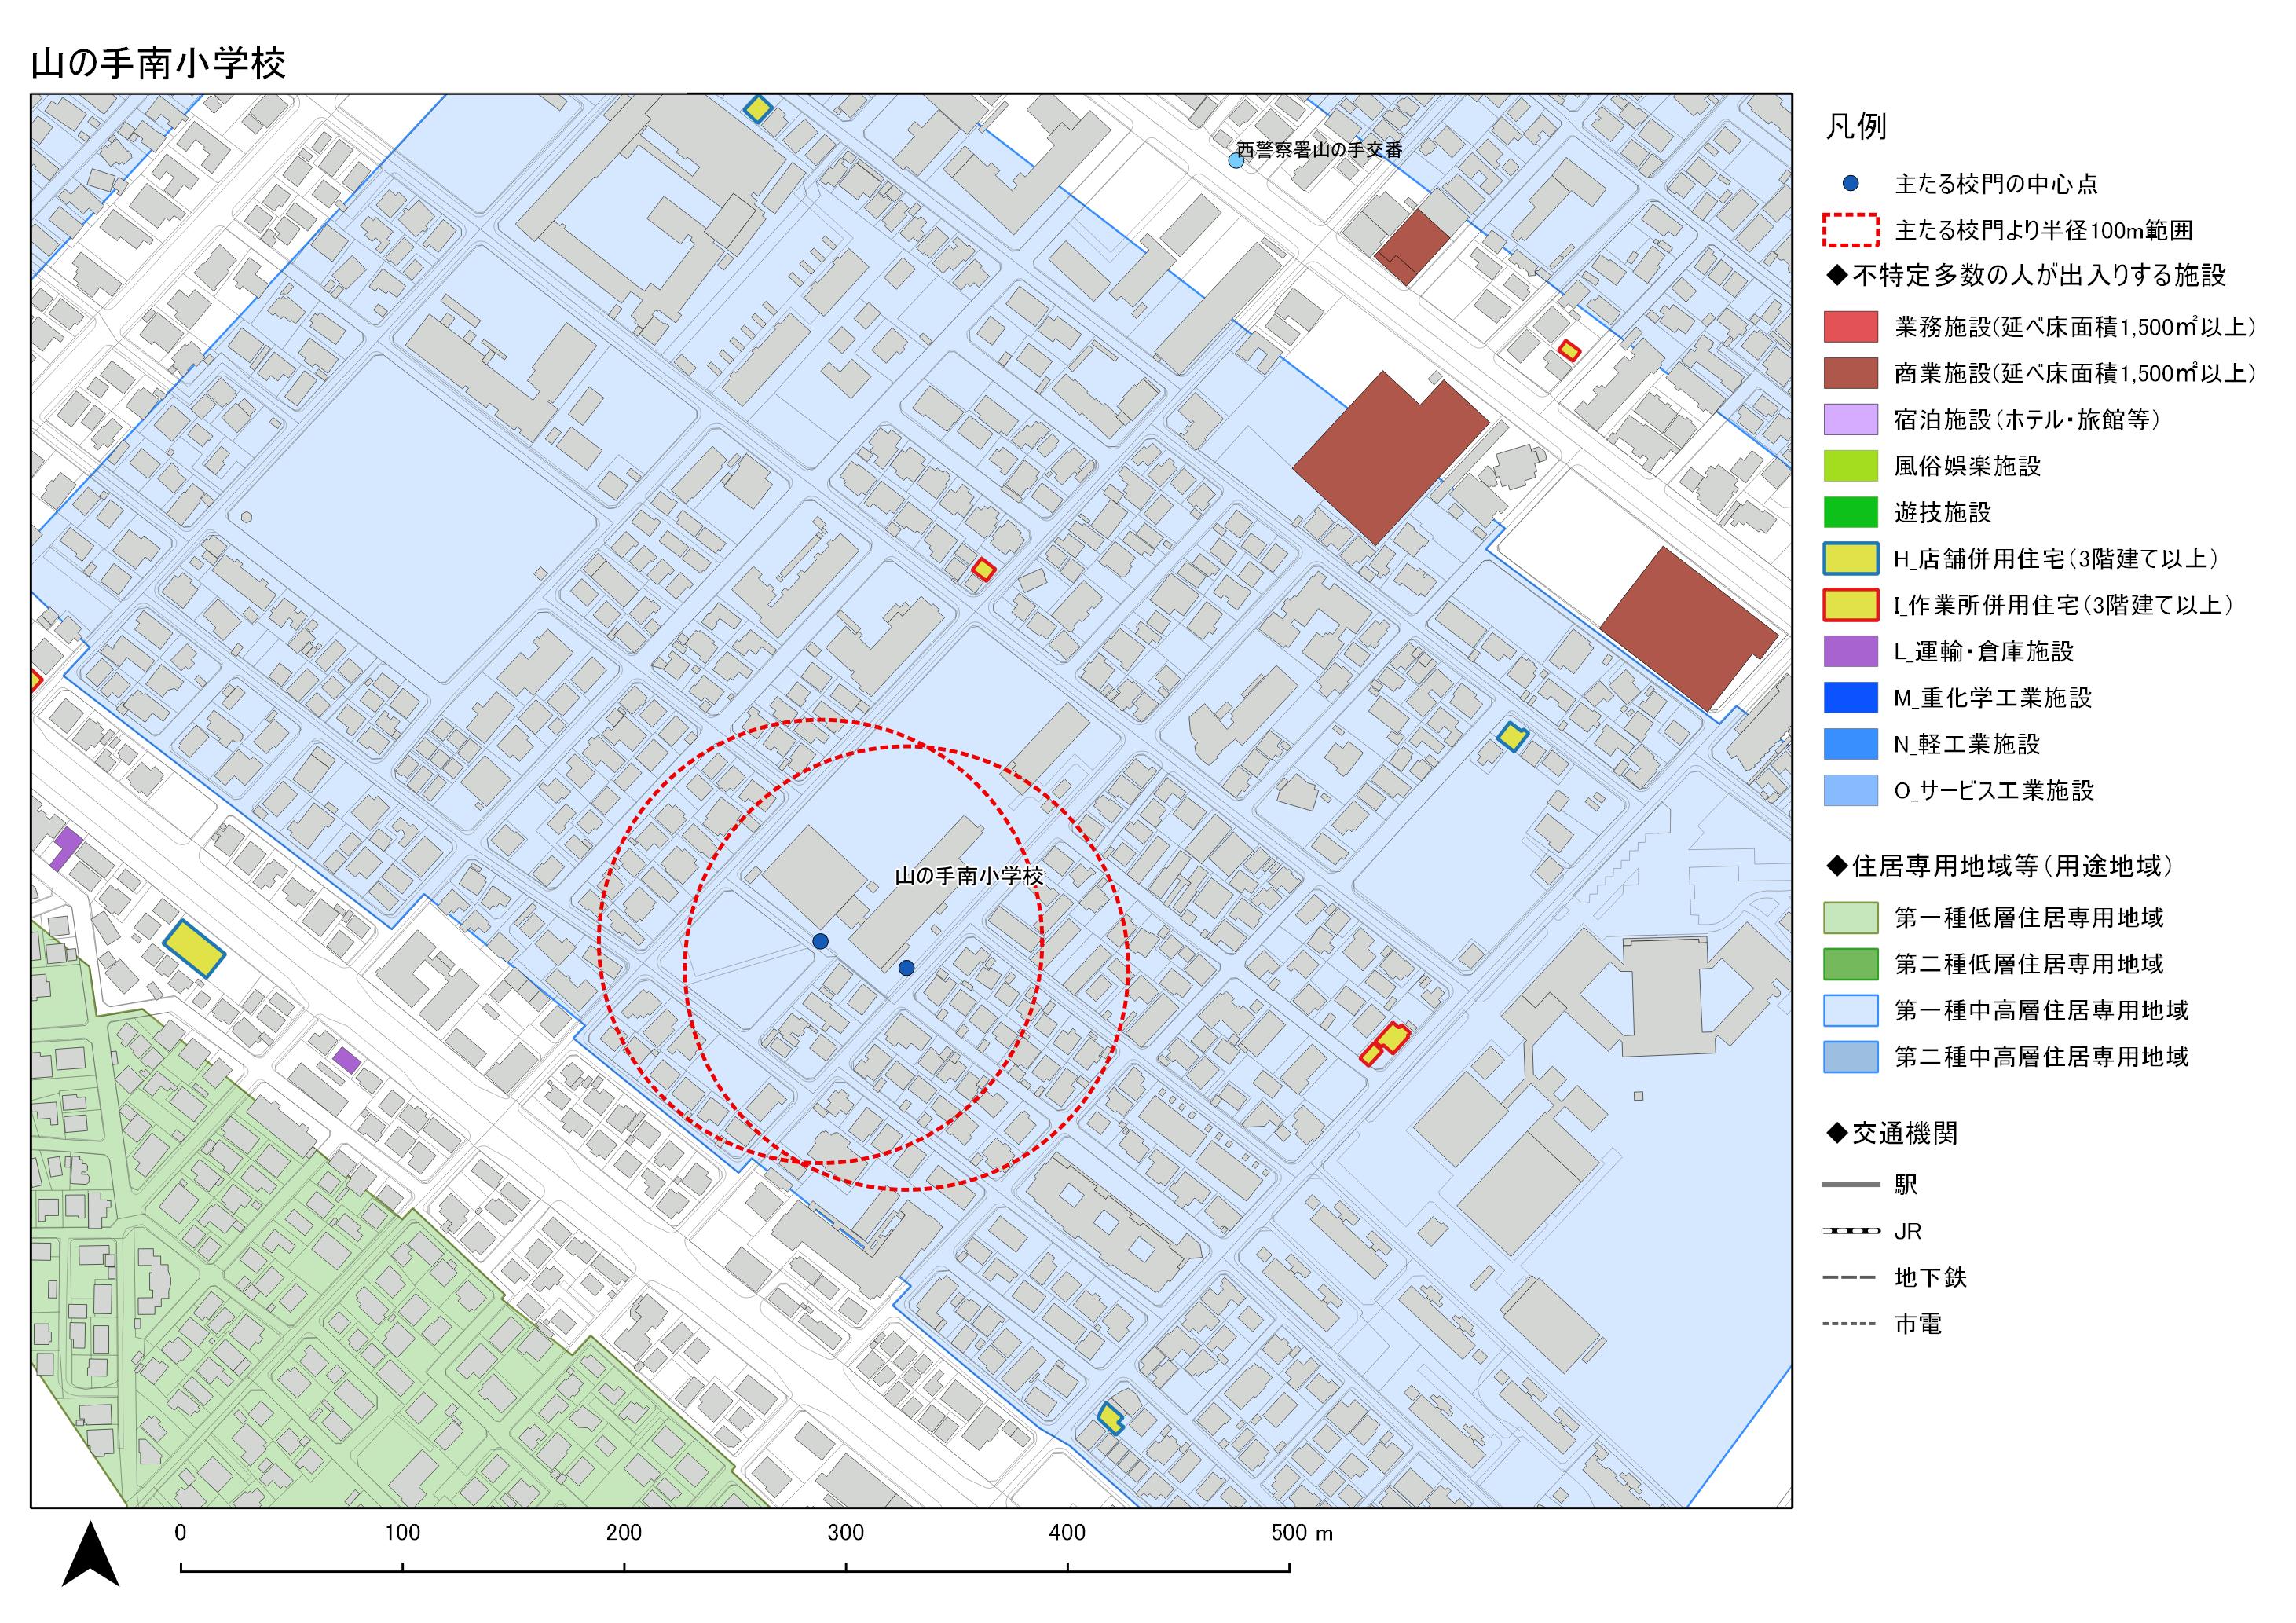Click the police box marker labeled 西警察署山の手交番

1236,160
